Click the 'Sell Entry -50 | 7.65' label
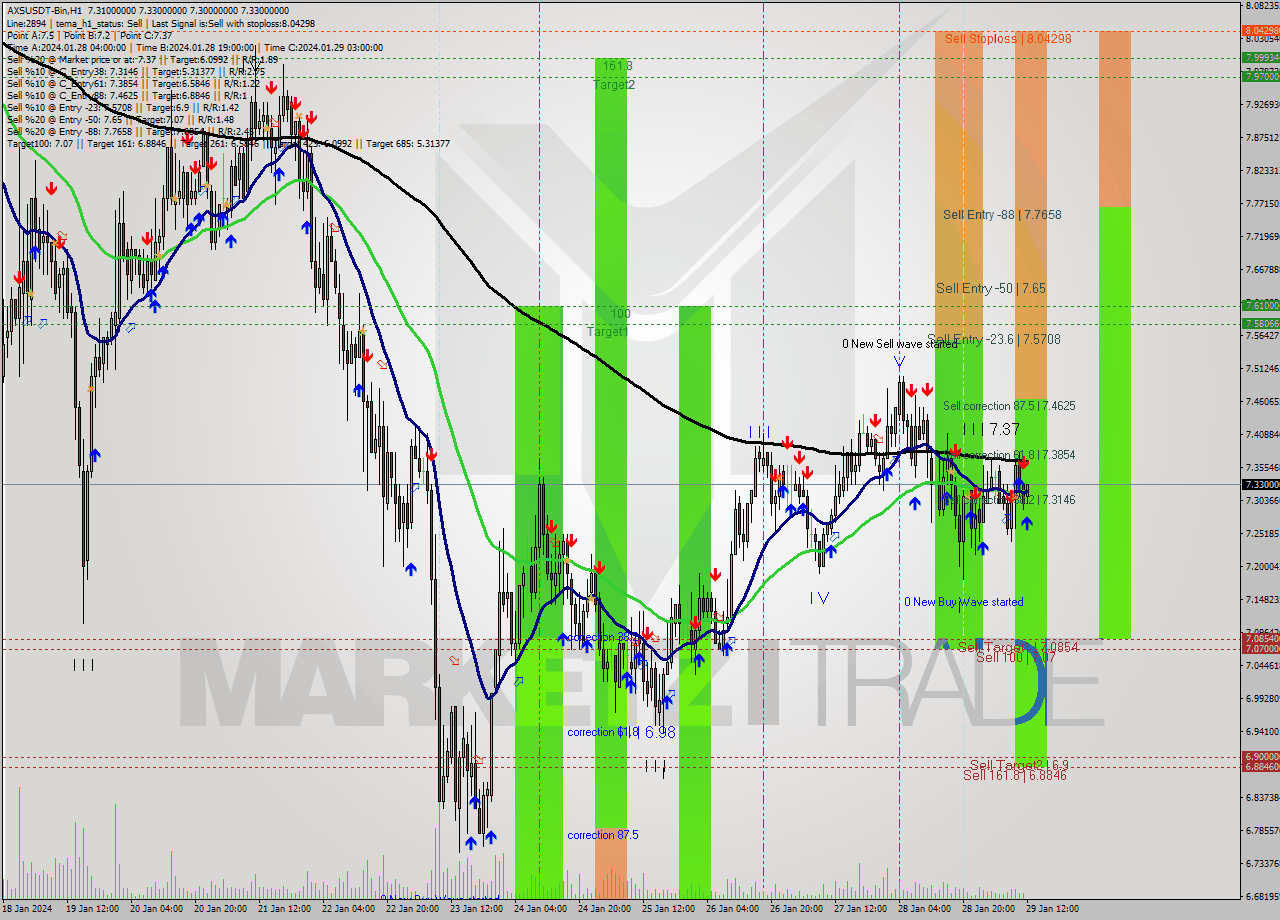The width and height of the screenshot is (1280, 920). click(991, 288)
